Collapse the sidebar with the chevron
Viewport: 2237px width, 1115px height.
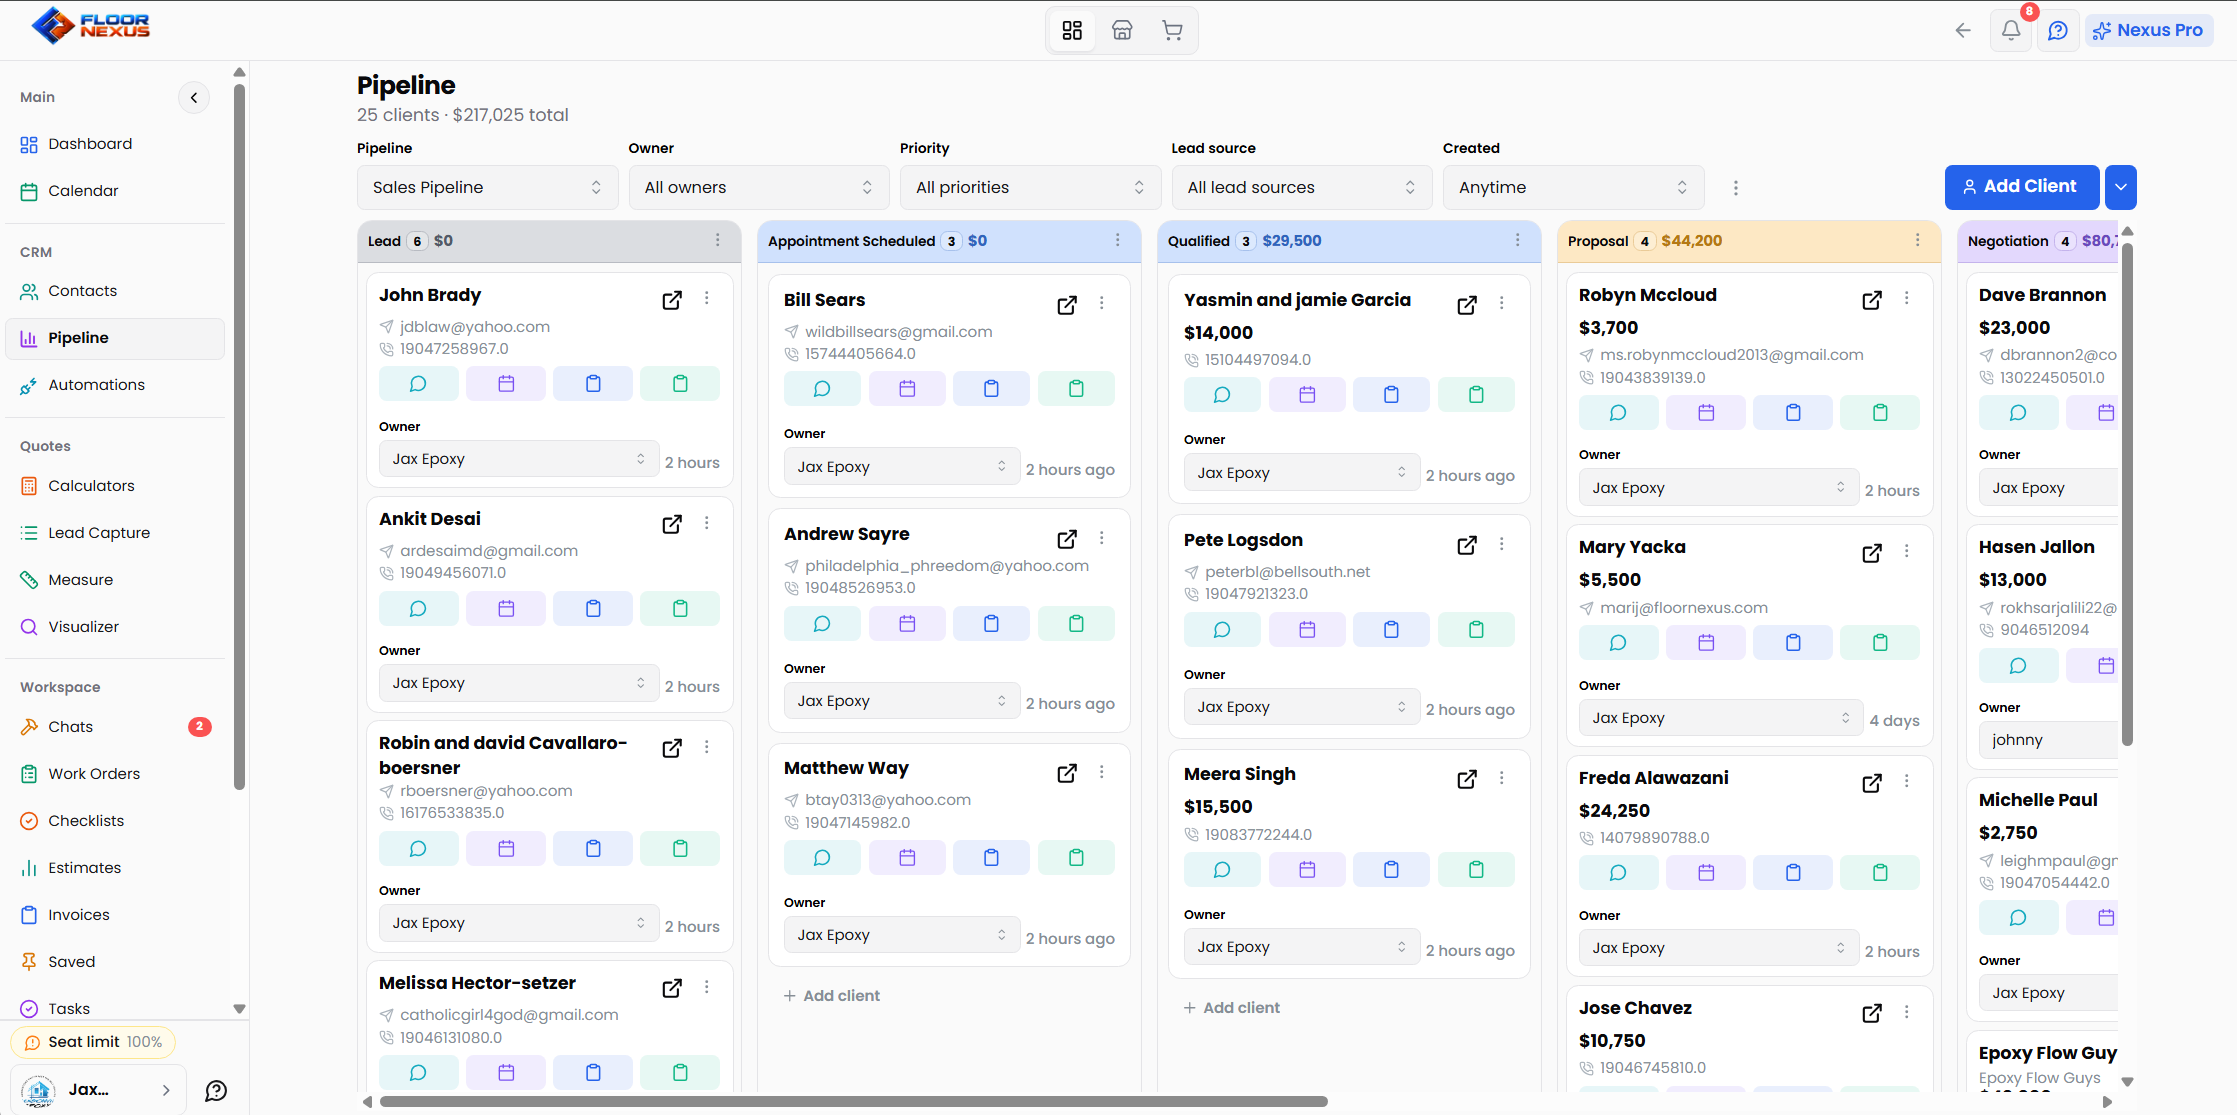coord(194,97)
